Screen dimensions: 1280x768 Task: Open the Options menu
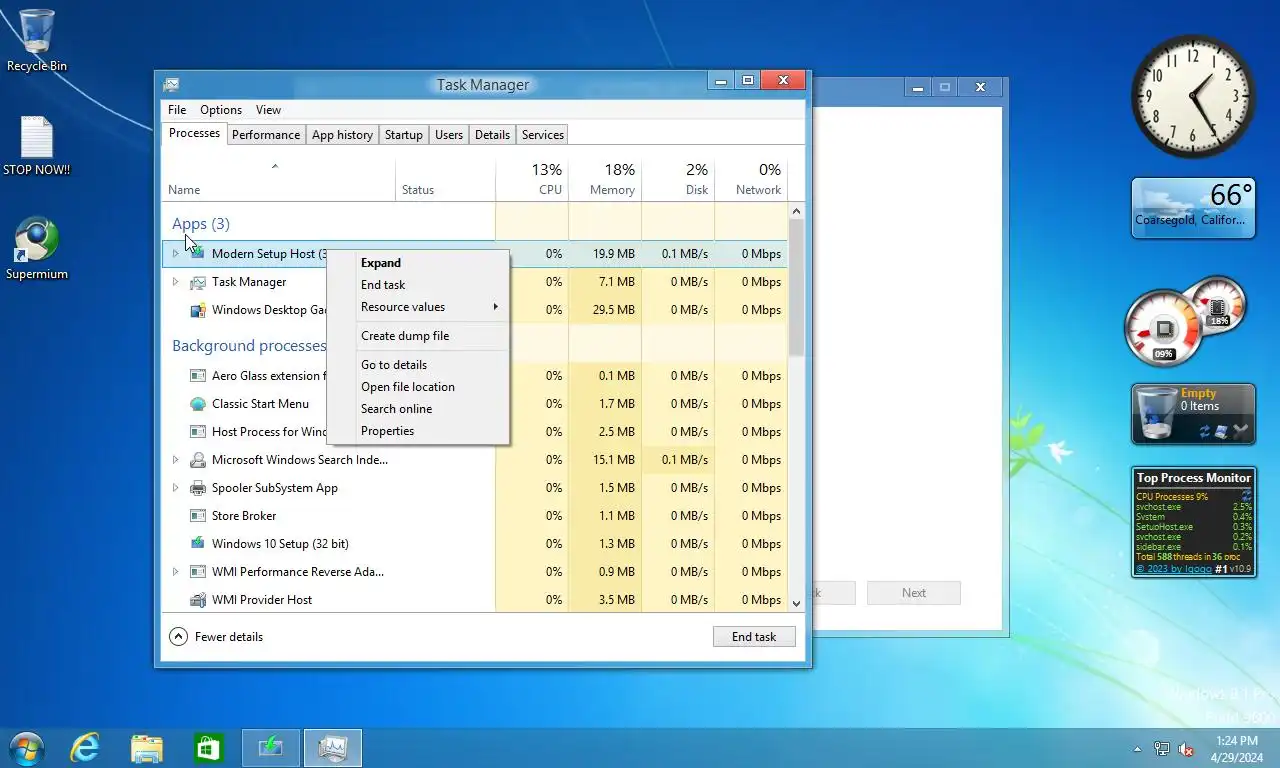(x=221, y=110)
